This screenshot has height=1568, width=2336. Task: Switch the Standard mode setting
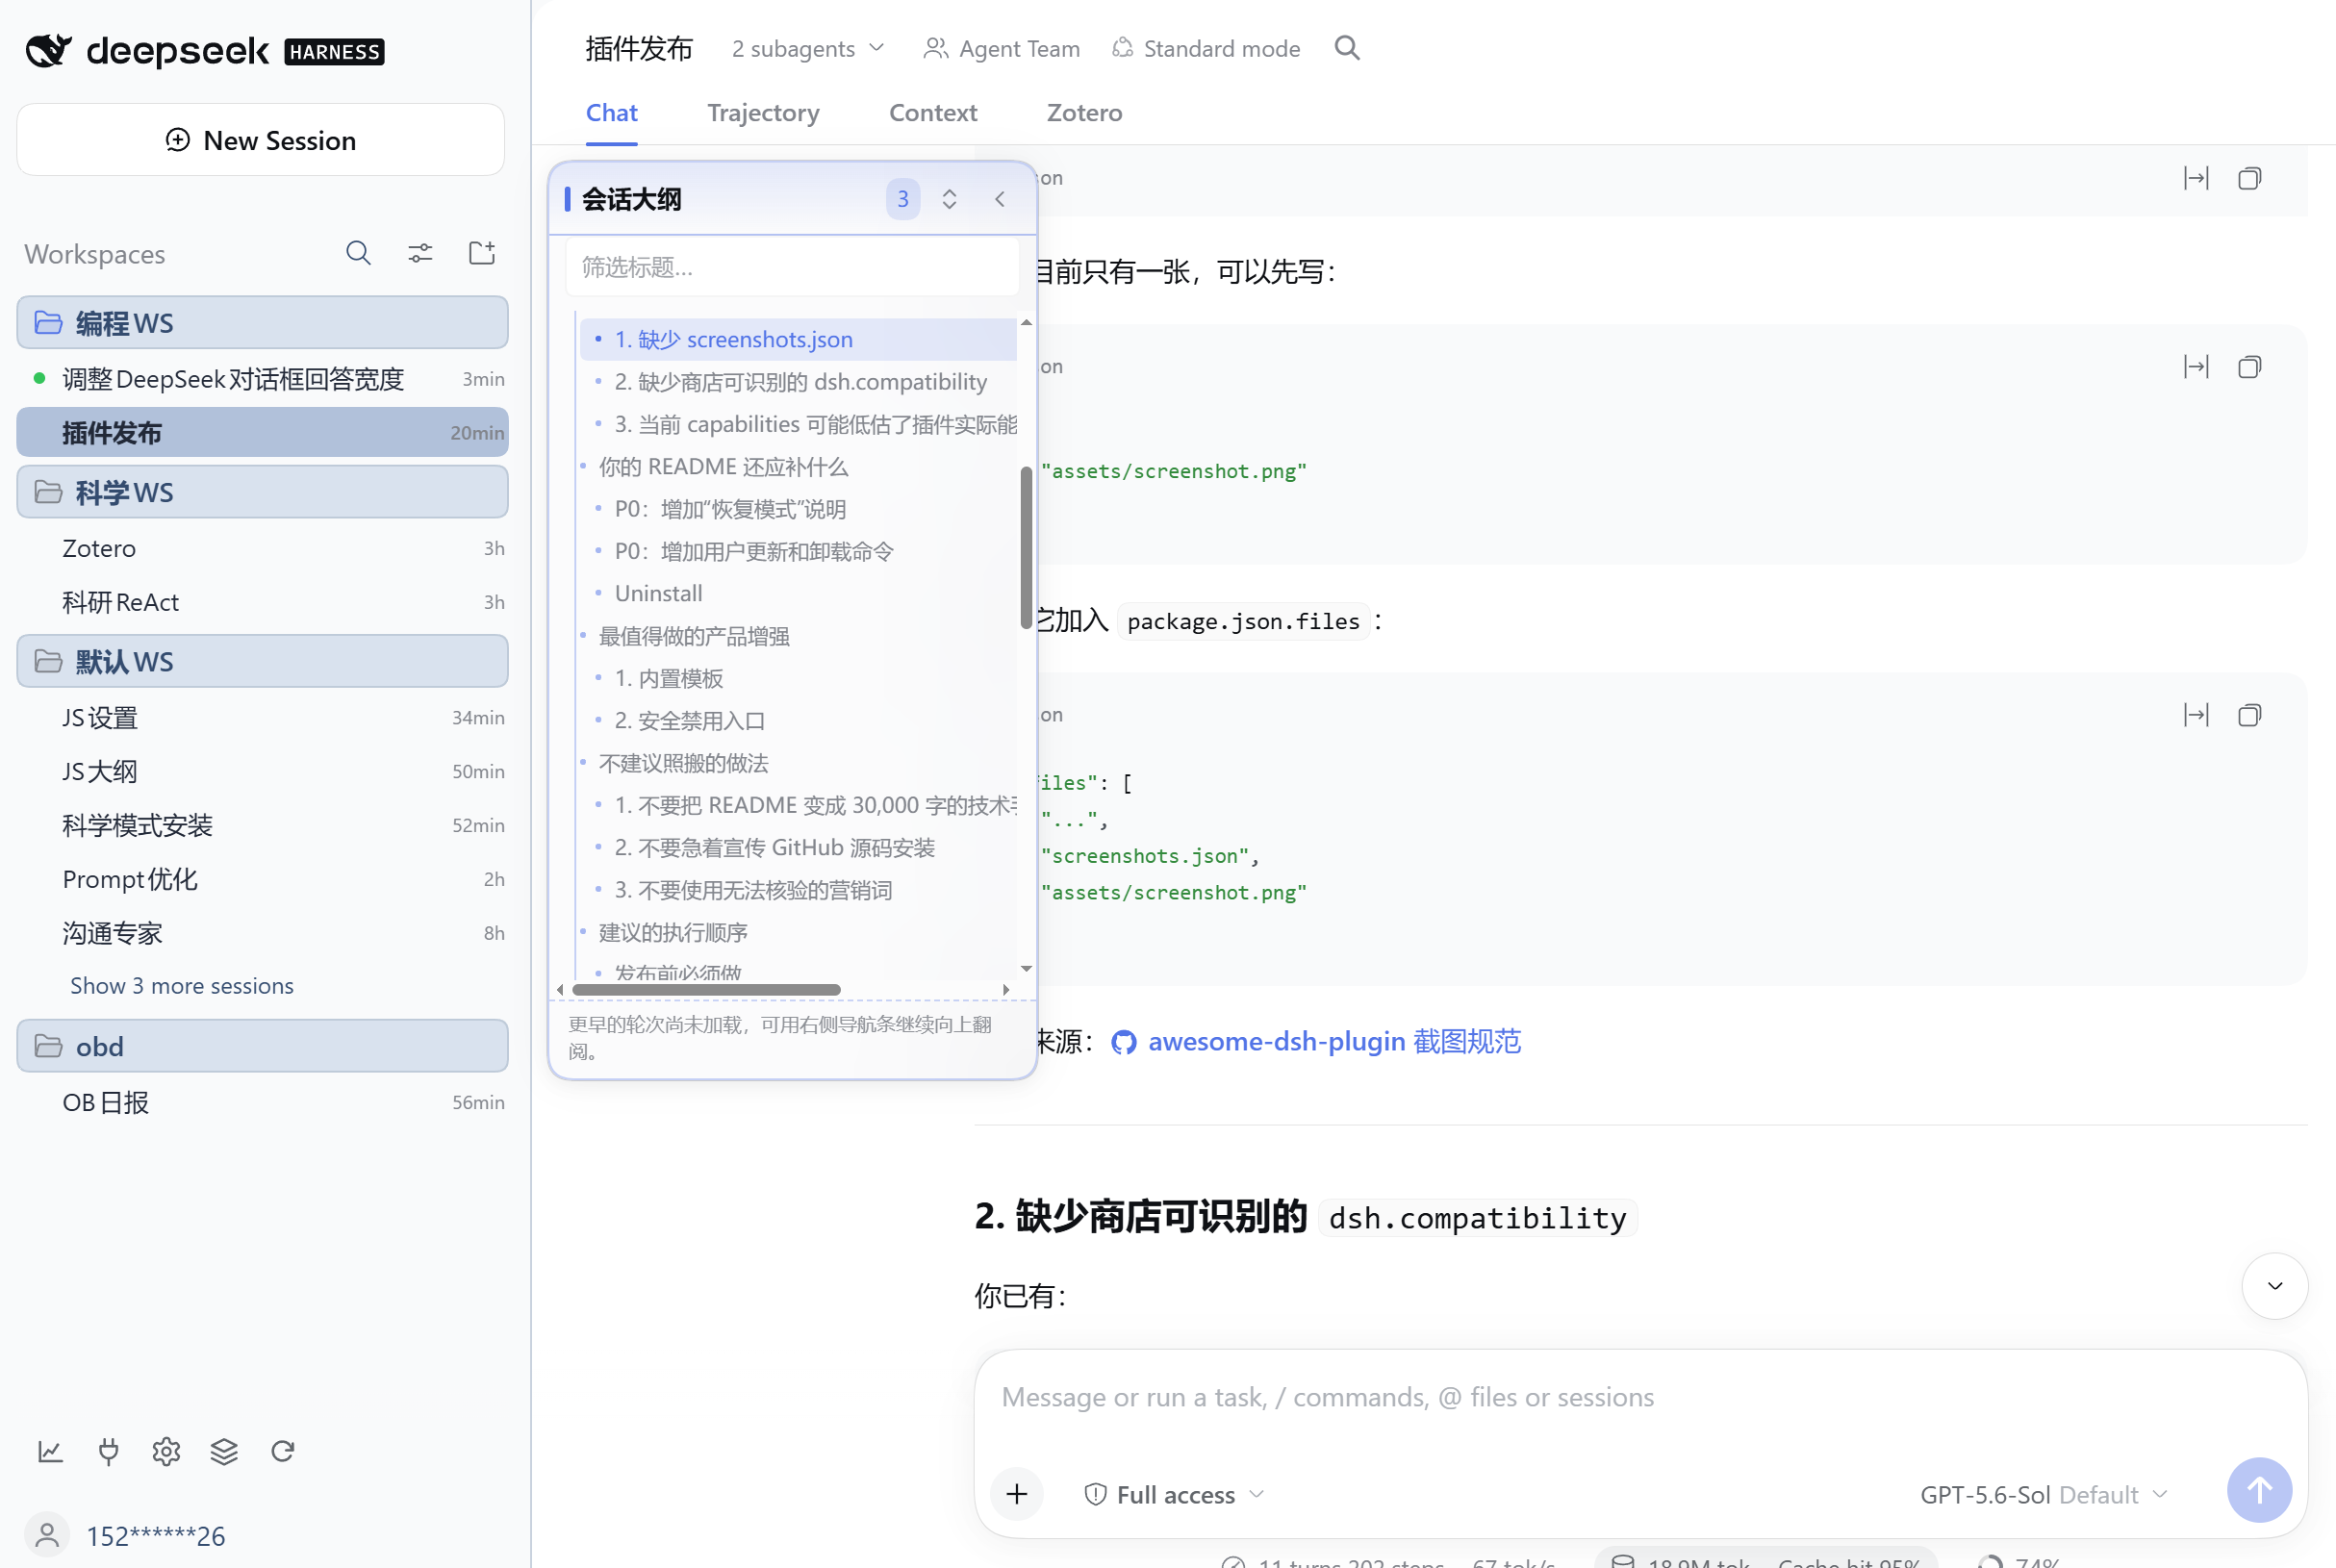click(x=1206, y=48)
